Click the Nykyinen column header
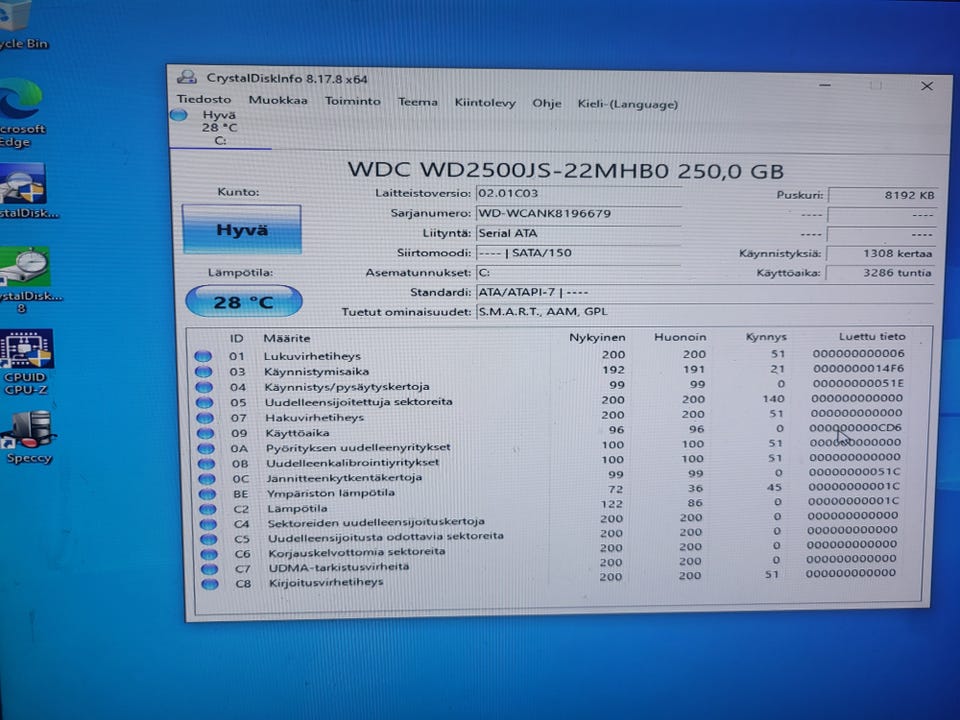This screenshot has width=960, height=720. pos(597,337)
